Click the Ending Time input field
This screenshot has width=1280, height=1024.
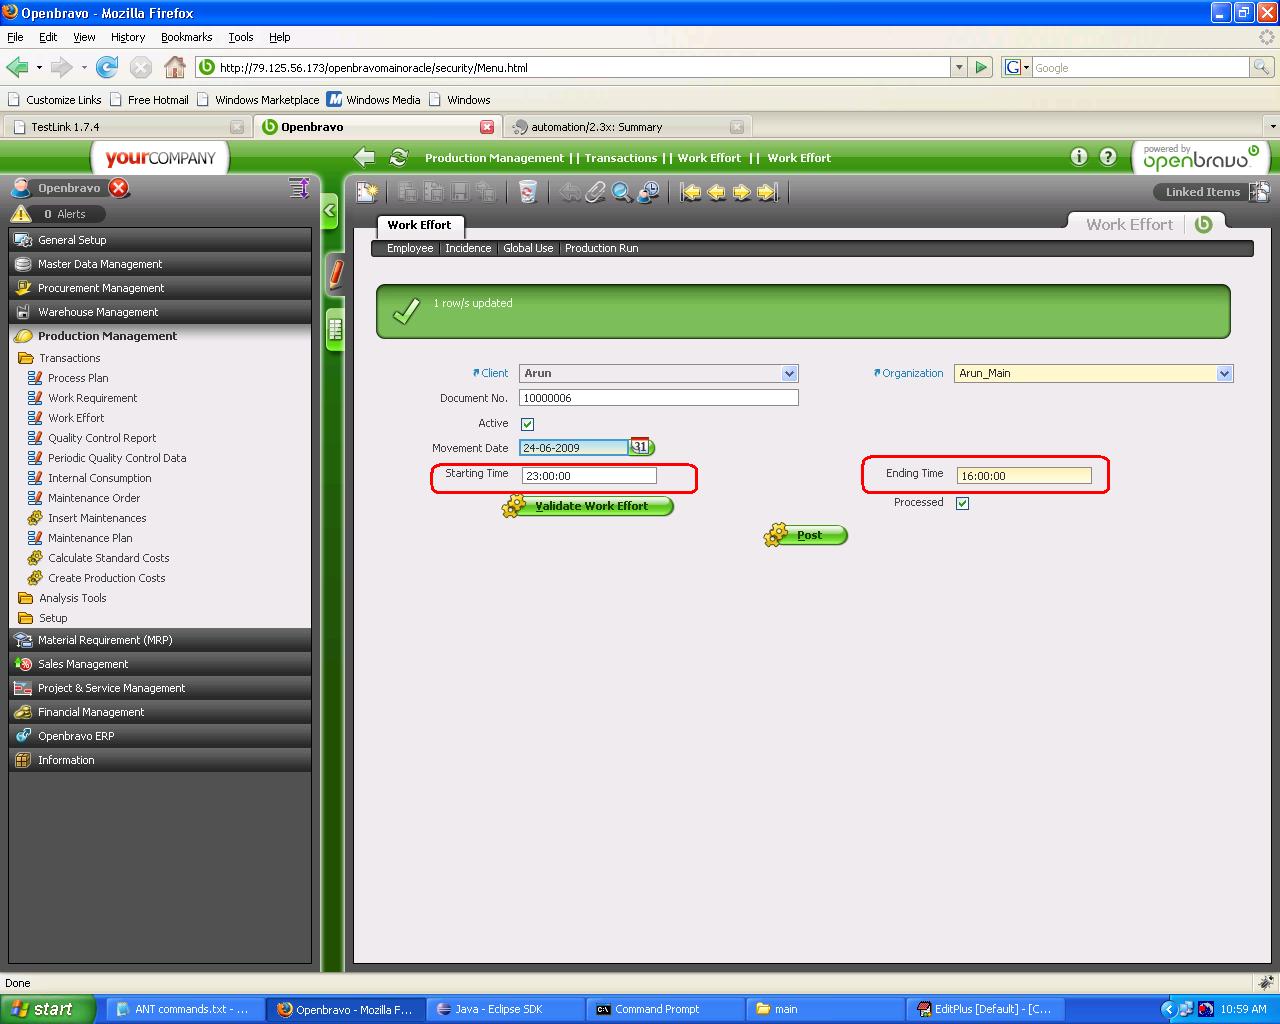1024,476
